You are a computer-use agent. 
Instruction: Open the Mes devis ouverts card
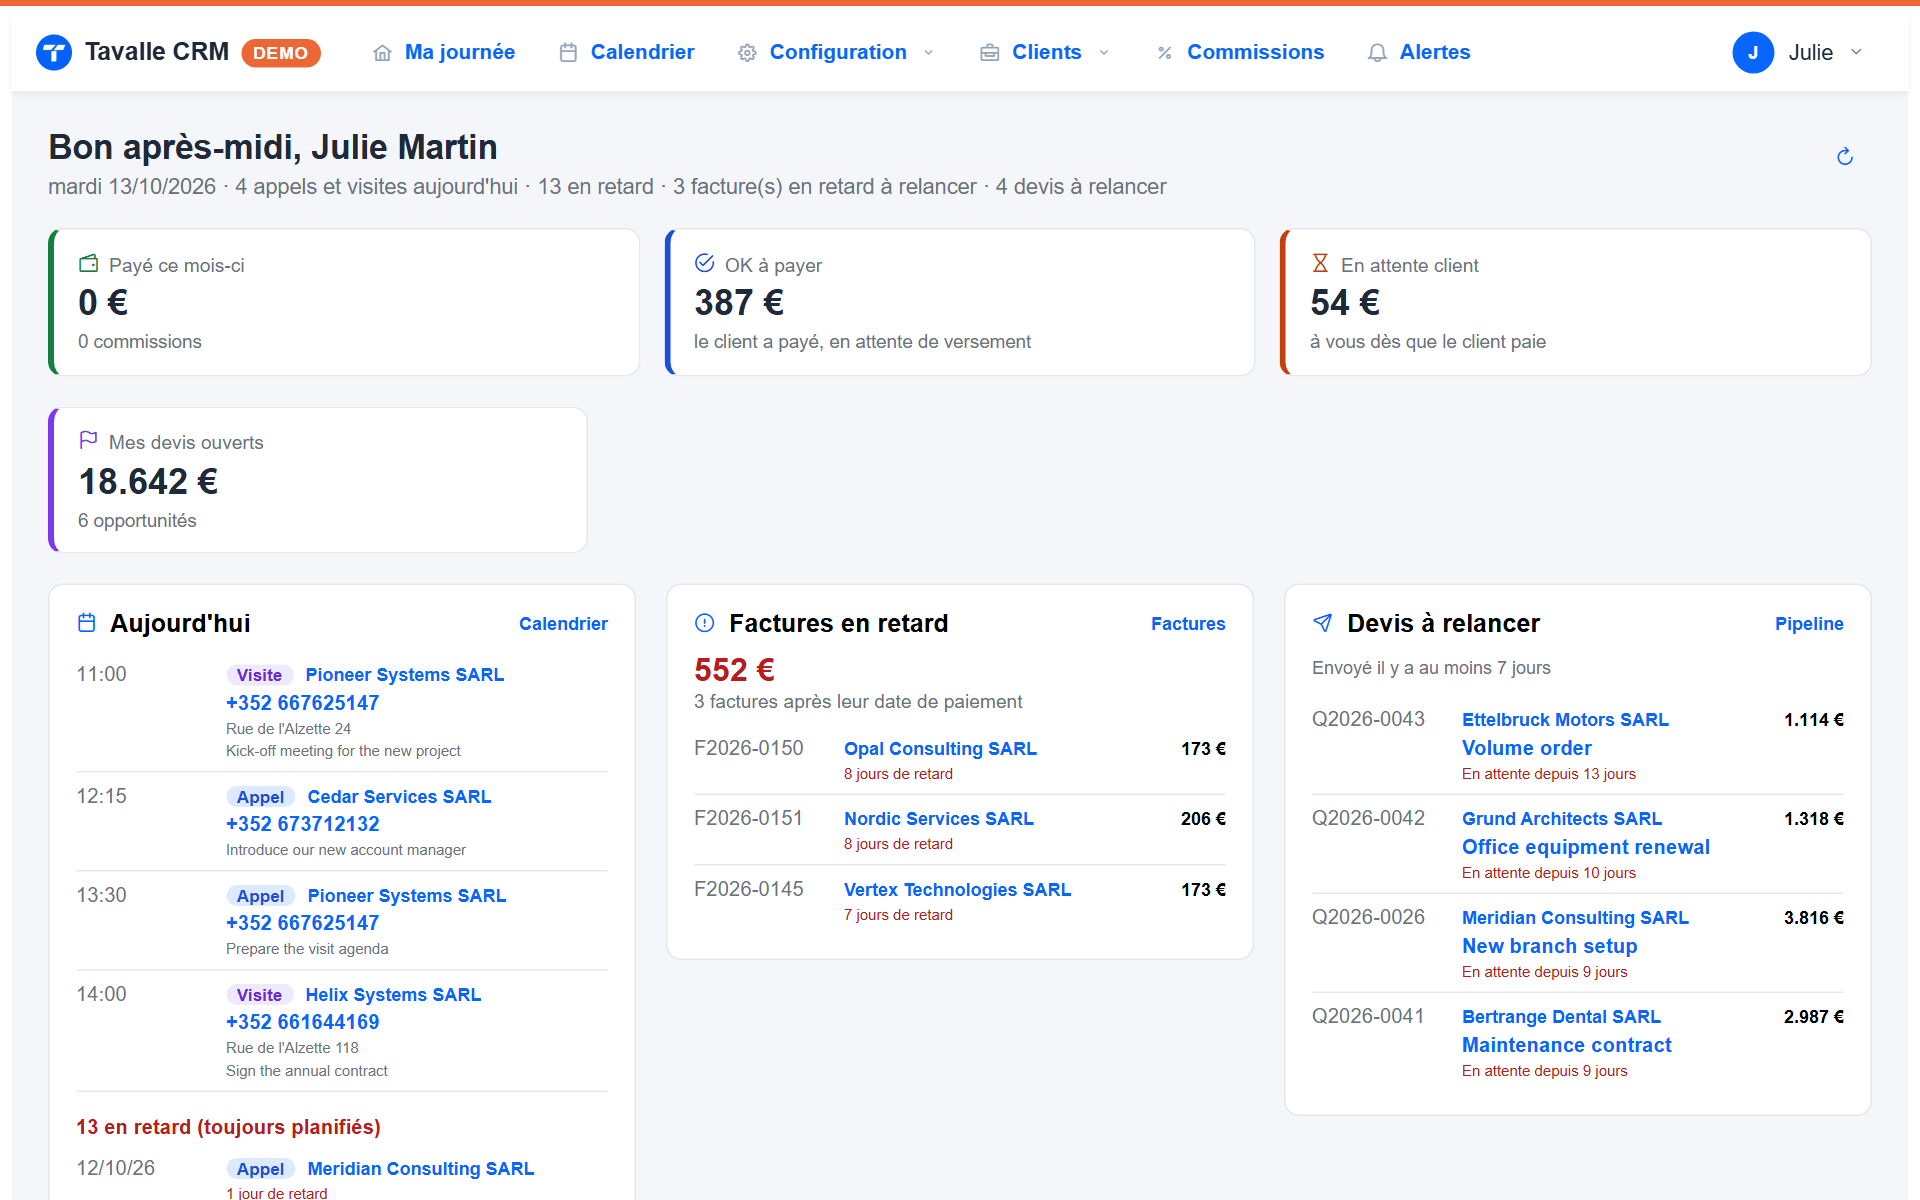pyautogui.click(x=318, y=480)
